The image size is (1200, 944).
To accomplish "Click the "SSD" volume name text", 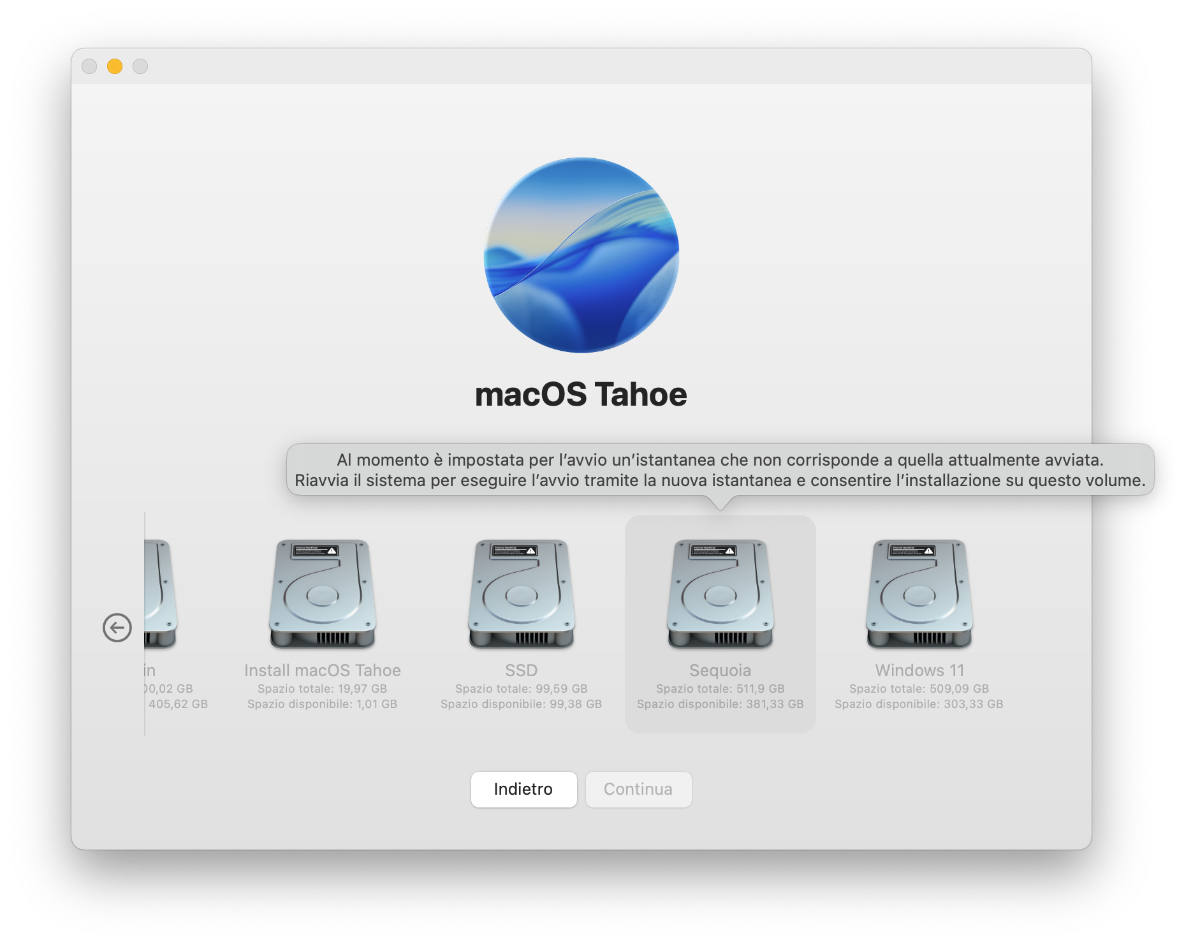I will tap(521, 670).
